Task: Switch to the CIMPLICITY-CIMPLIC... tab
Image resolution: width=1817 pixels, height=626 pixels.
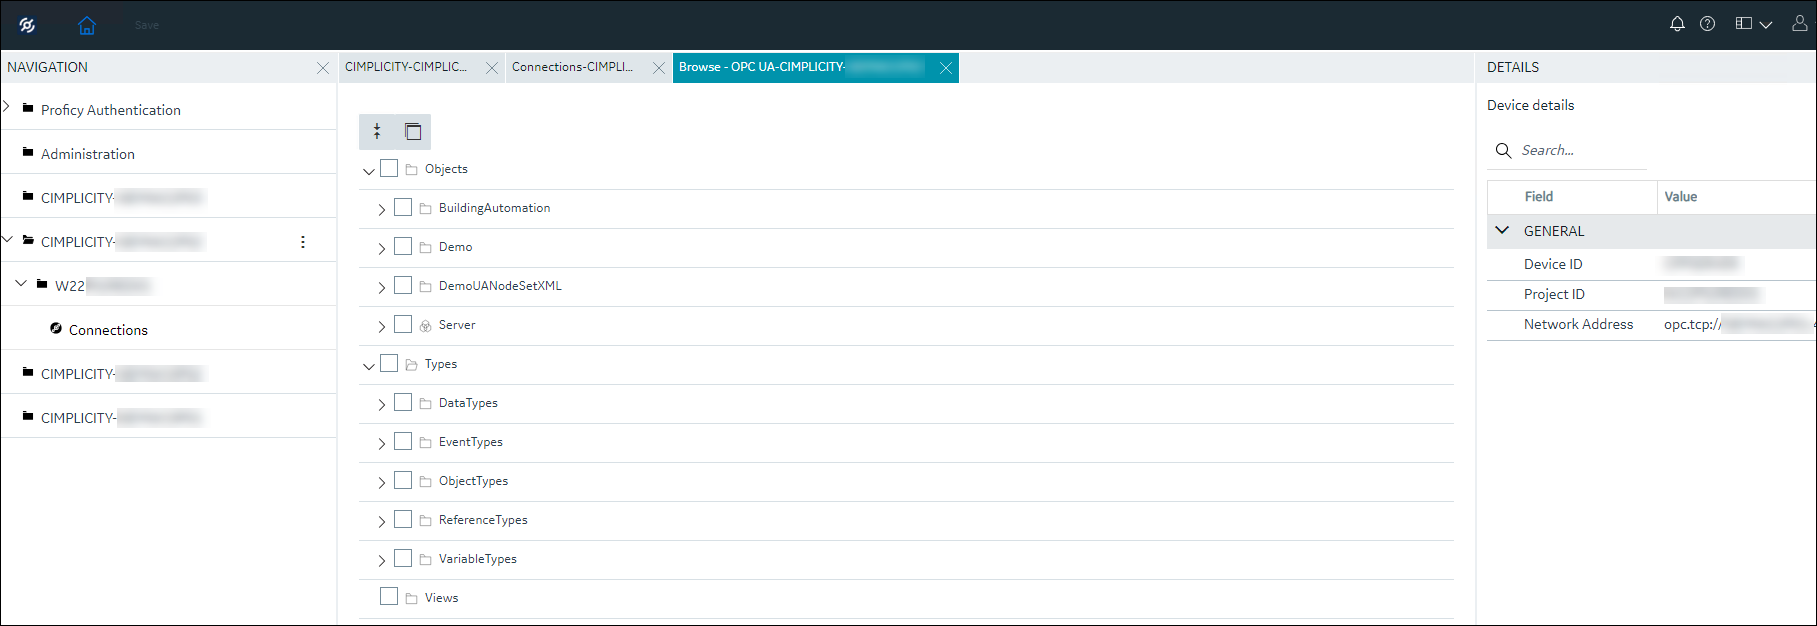Action: pyautogui.click(x=406, y=67)
